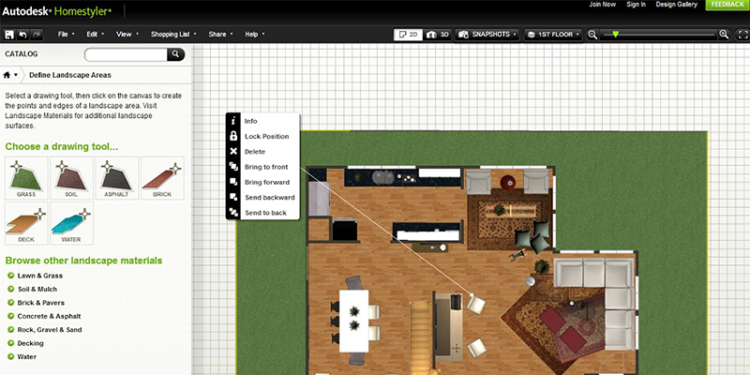Click the Redo arrow icon
This screenshot has height=375, width=750.
coord(36,34)
